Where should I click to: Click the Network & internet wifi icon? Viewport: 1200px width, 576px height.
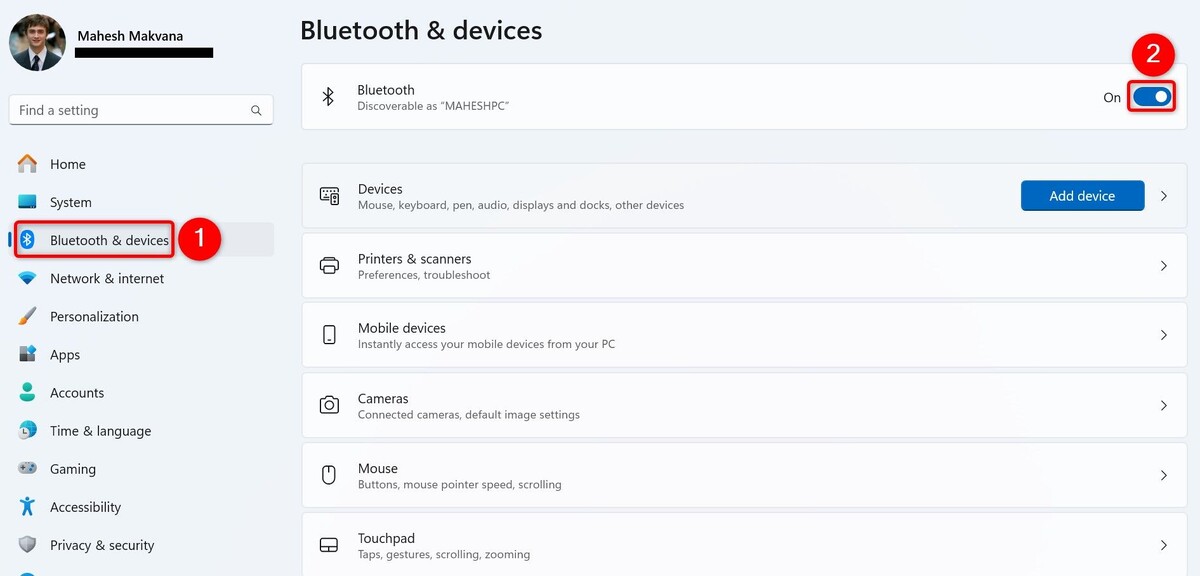click(x=27, y=278)
